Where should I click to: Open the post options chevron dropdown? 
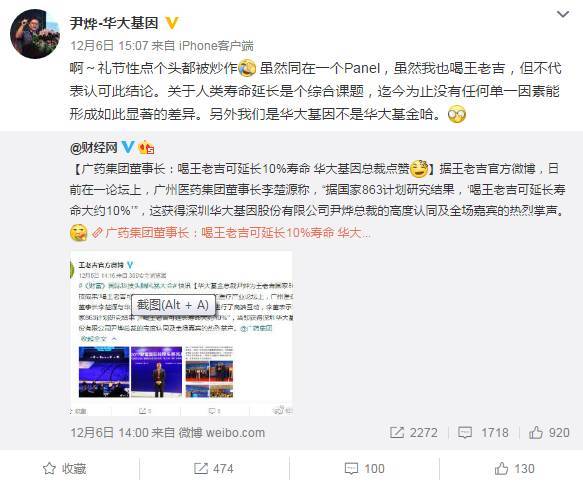coord(563,15)
